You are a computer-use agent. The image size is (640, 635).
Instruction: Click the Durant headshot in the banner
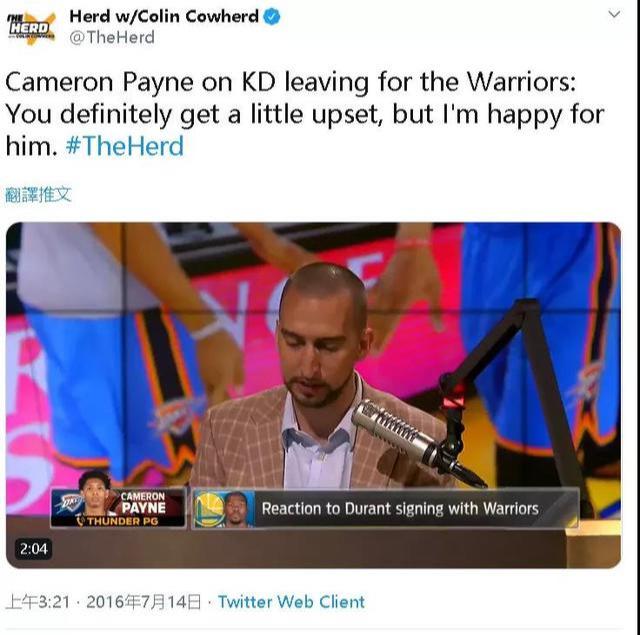click(x=238, y=509)
